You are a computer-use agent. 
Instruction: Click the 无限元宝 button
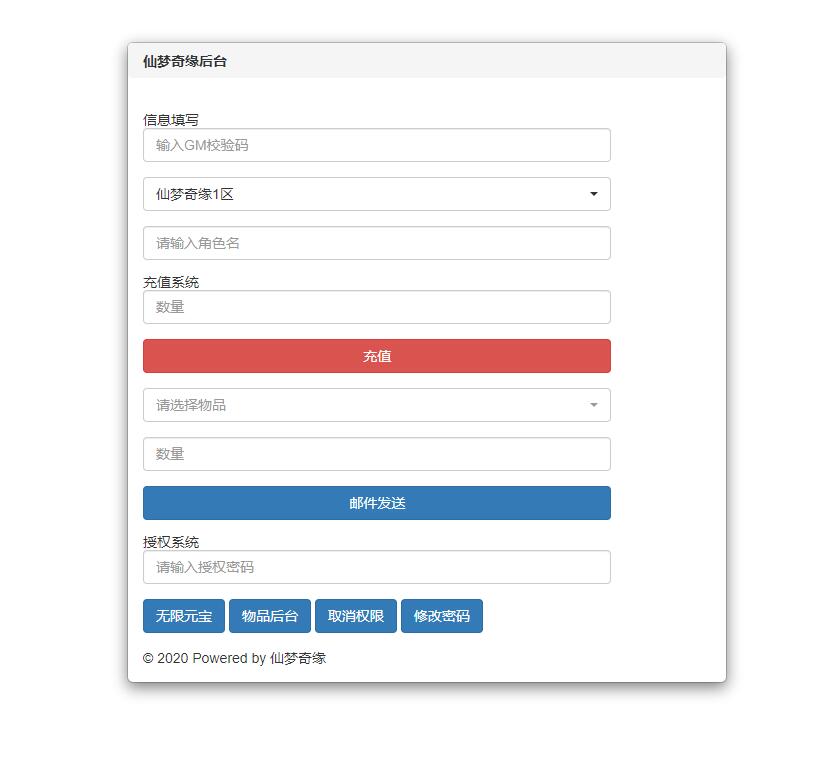coord(184,616)
